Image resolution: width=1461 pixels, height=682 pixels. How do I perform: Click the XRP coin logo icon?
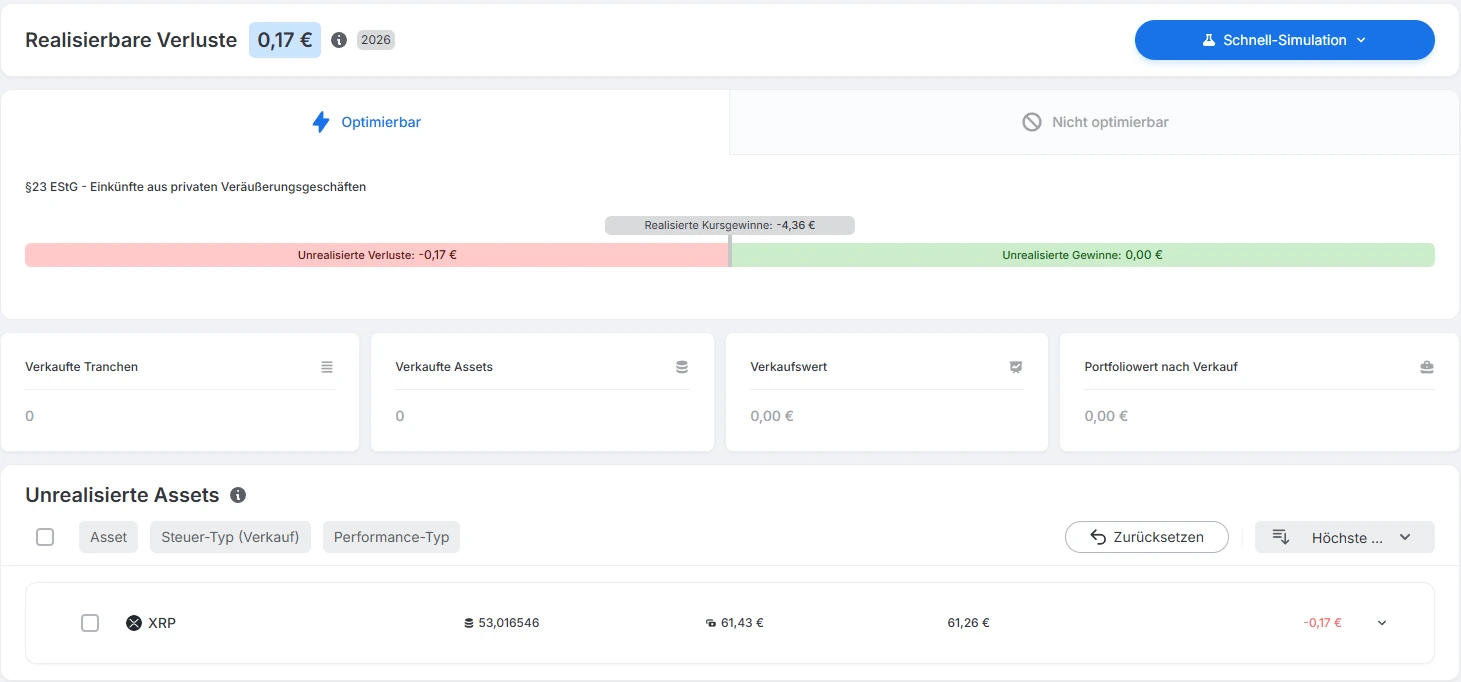[134, 623]
